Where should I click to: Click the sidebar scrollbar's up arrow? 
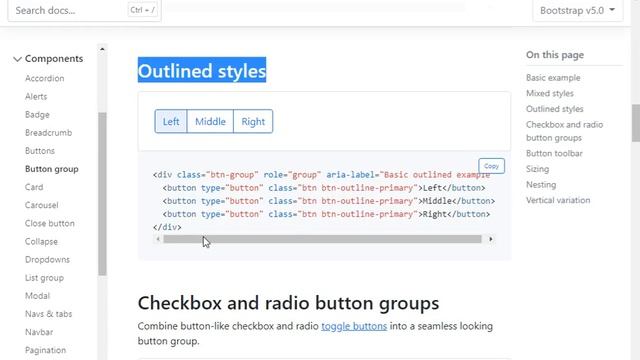(102, 49)
